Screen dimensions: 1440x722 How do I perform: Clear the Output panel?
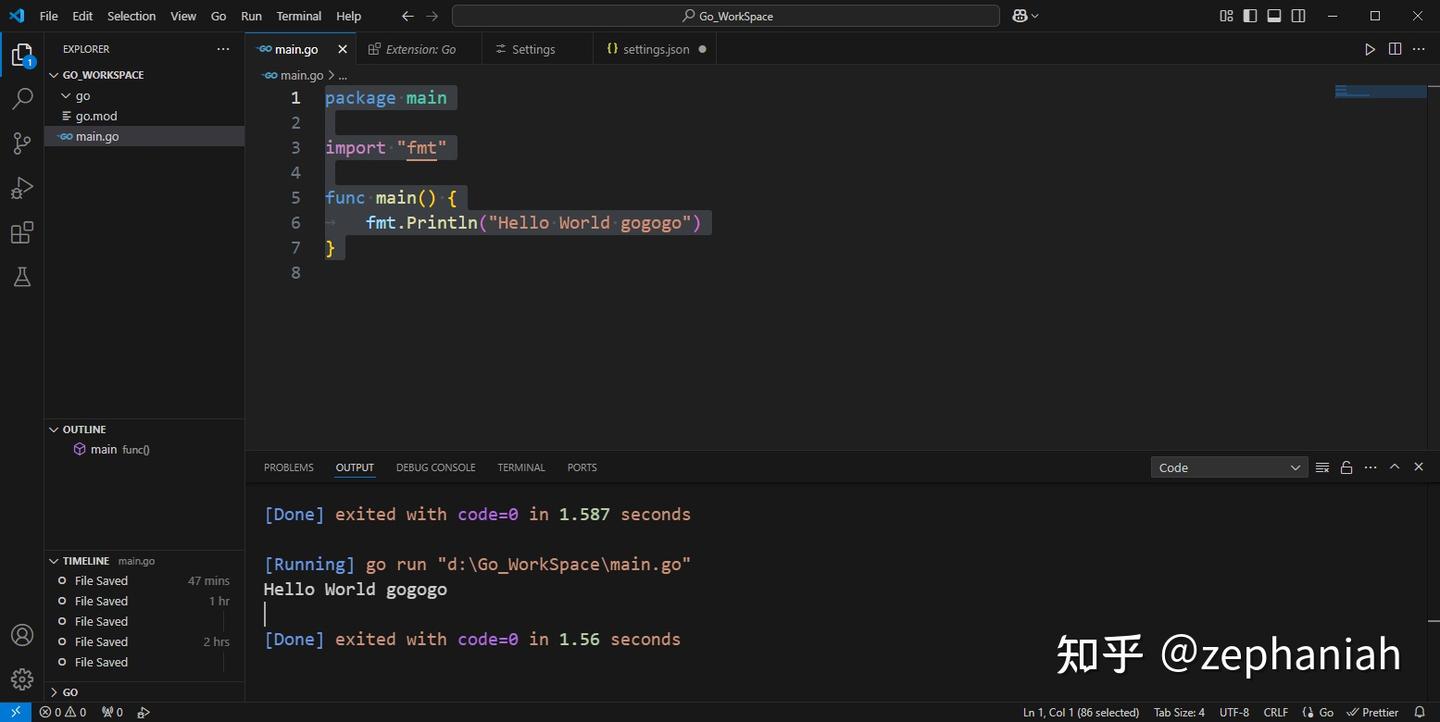[x=1321, y=467]
